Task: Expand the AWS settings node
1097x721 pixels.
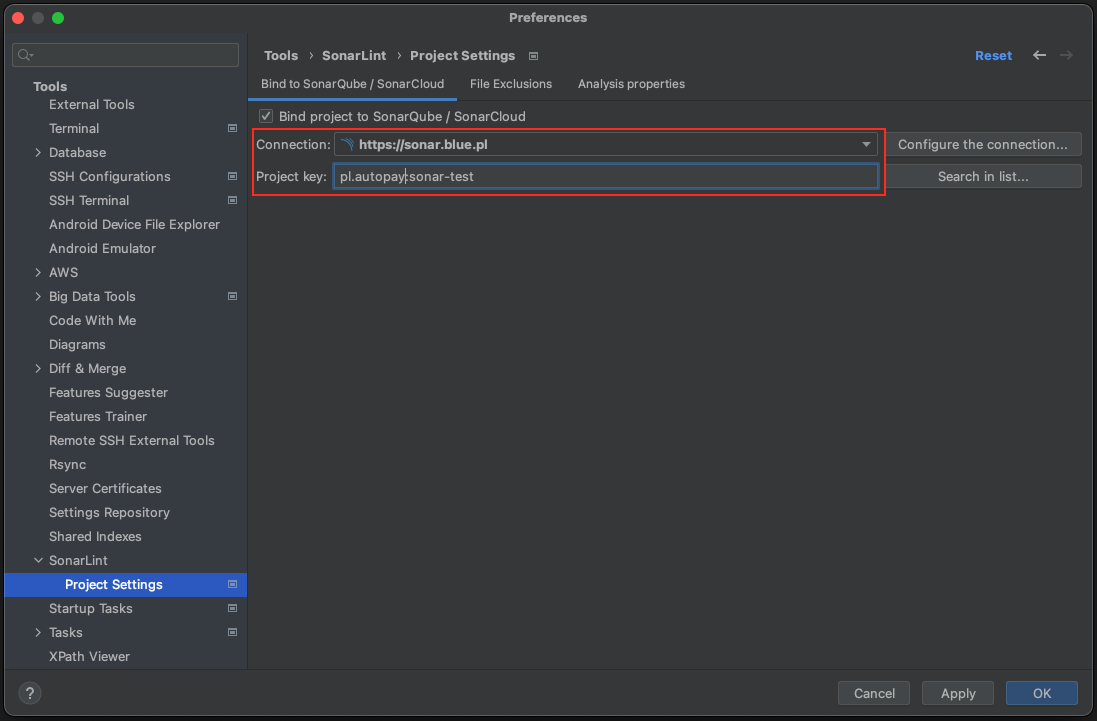Action: pos(38,273)
